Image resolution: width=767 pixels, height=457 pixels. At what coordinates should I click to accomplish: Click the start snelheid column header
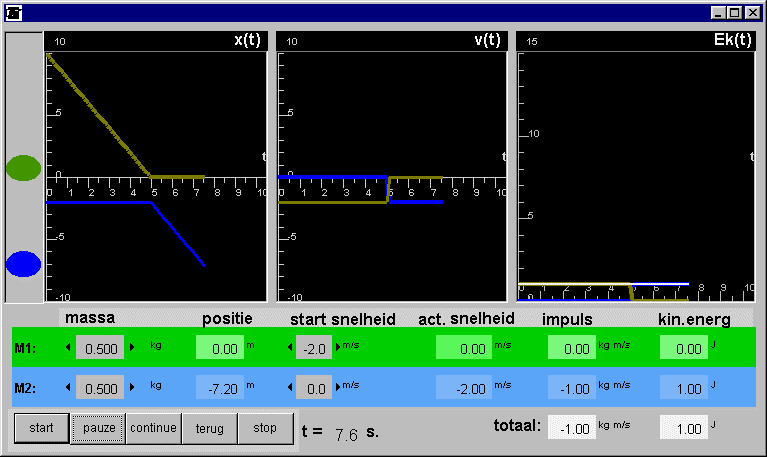click(x=343, y=319)
